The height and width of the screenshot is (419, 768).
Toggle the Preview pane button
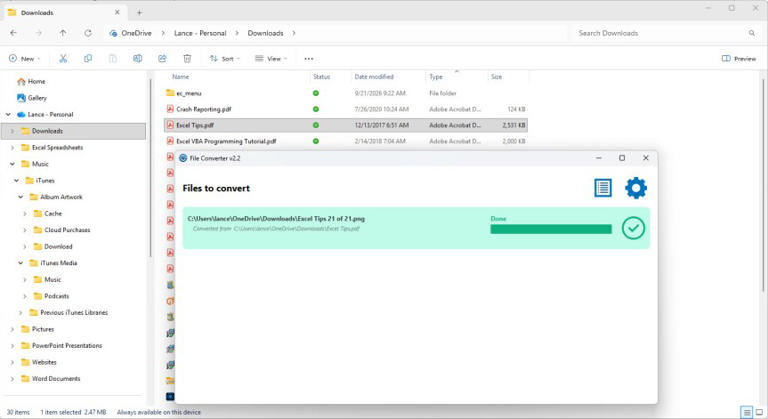pyautogui.click(x=739, y=58)
